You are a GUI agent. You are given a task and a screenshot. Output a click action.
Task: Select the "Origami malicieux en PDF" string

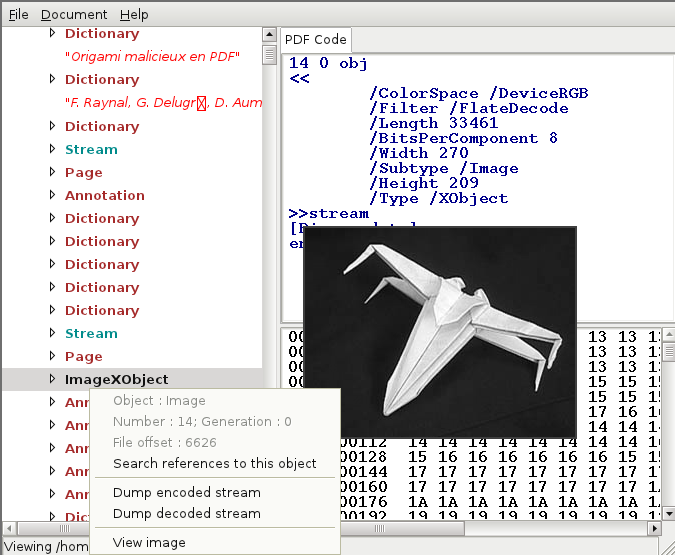tap(152, 56)
